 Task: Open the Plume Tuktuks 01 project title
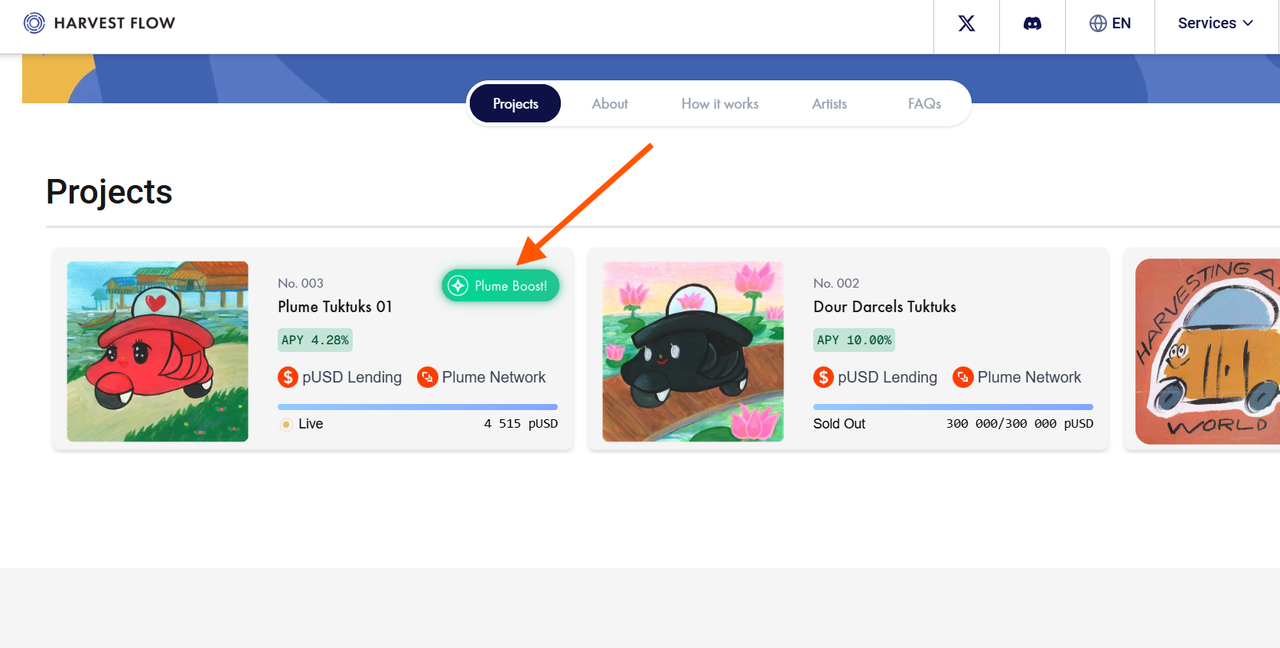pyautogui.click(x=335, y=307)
